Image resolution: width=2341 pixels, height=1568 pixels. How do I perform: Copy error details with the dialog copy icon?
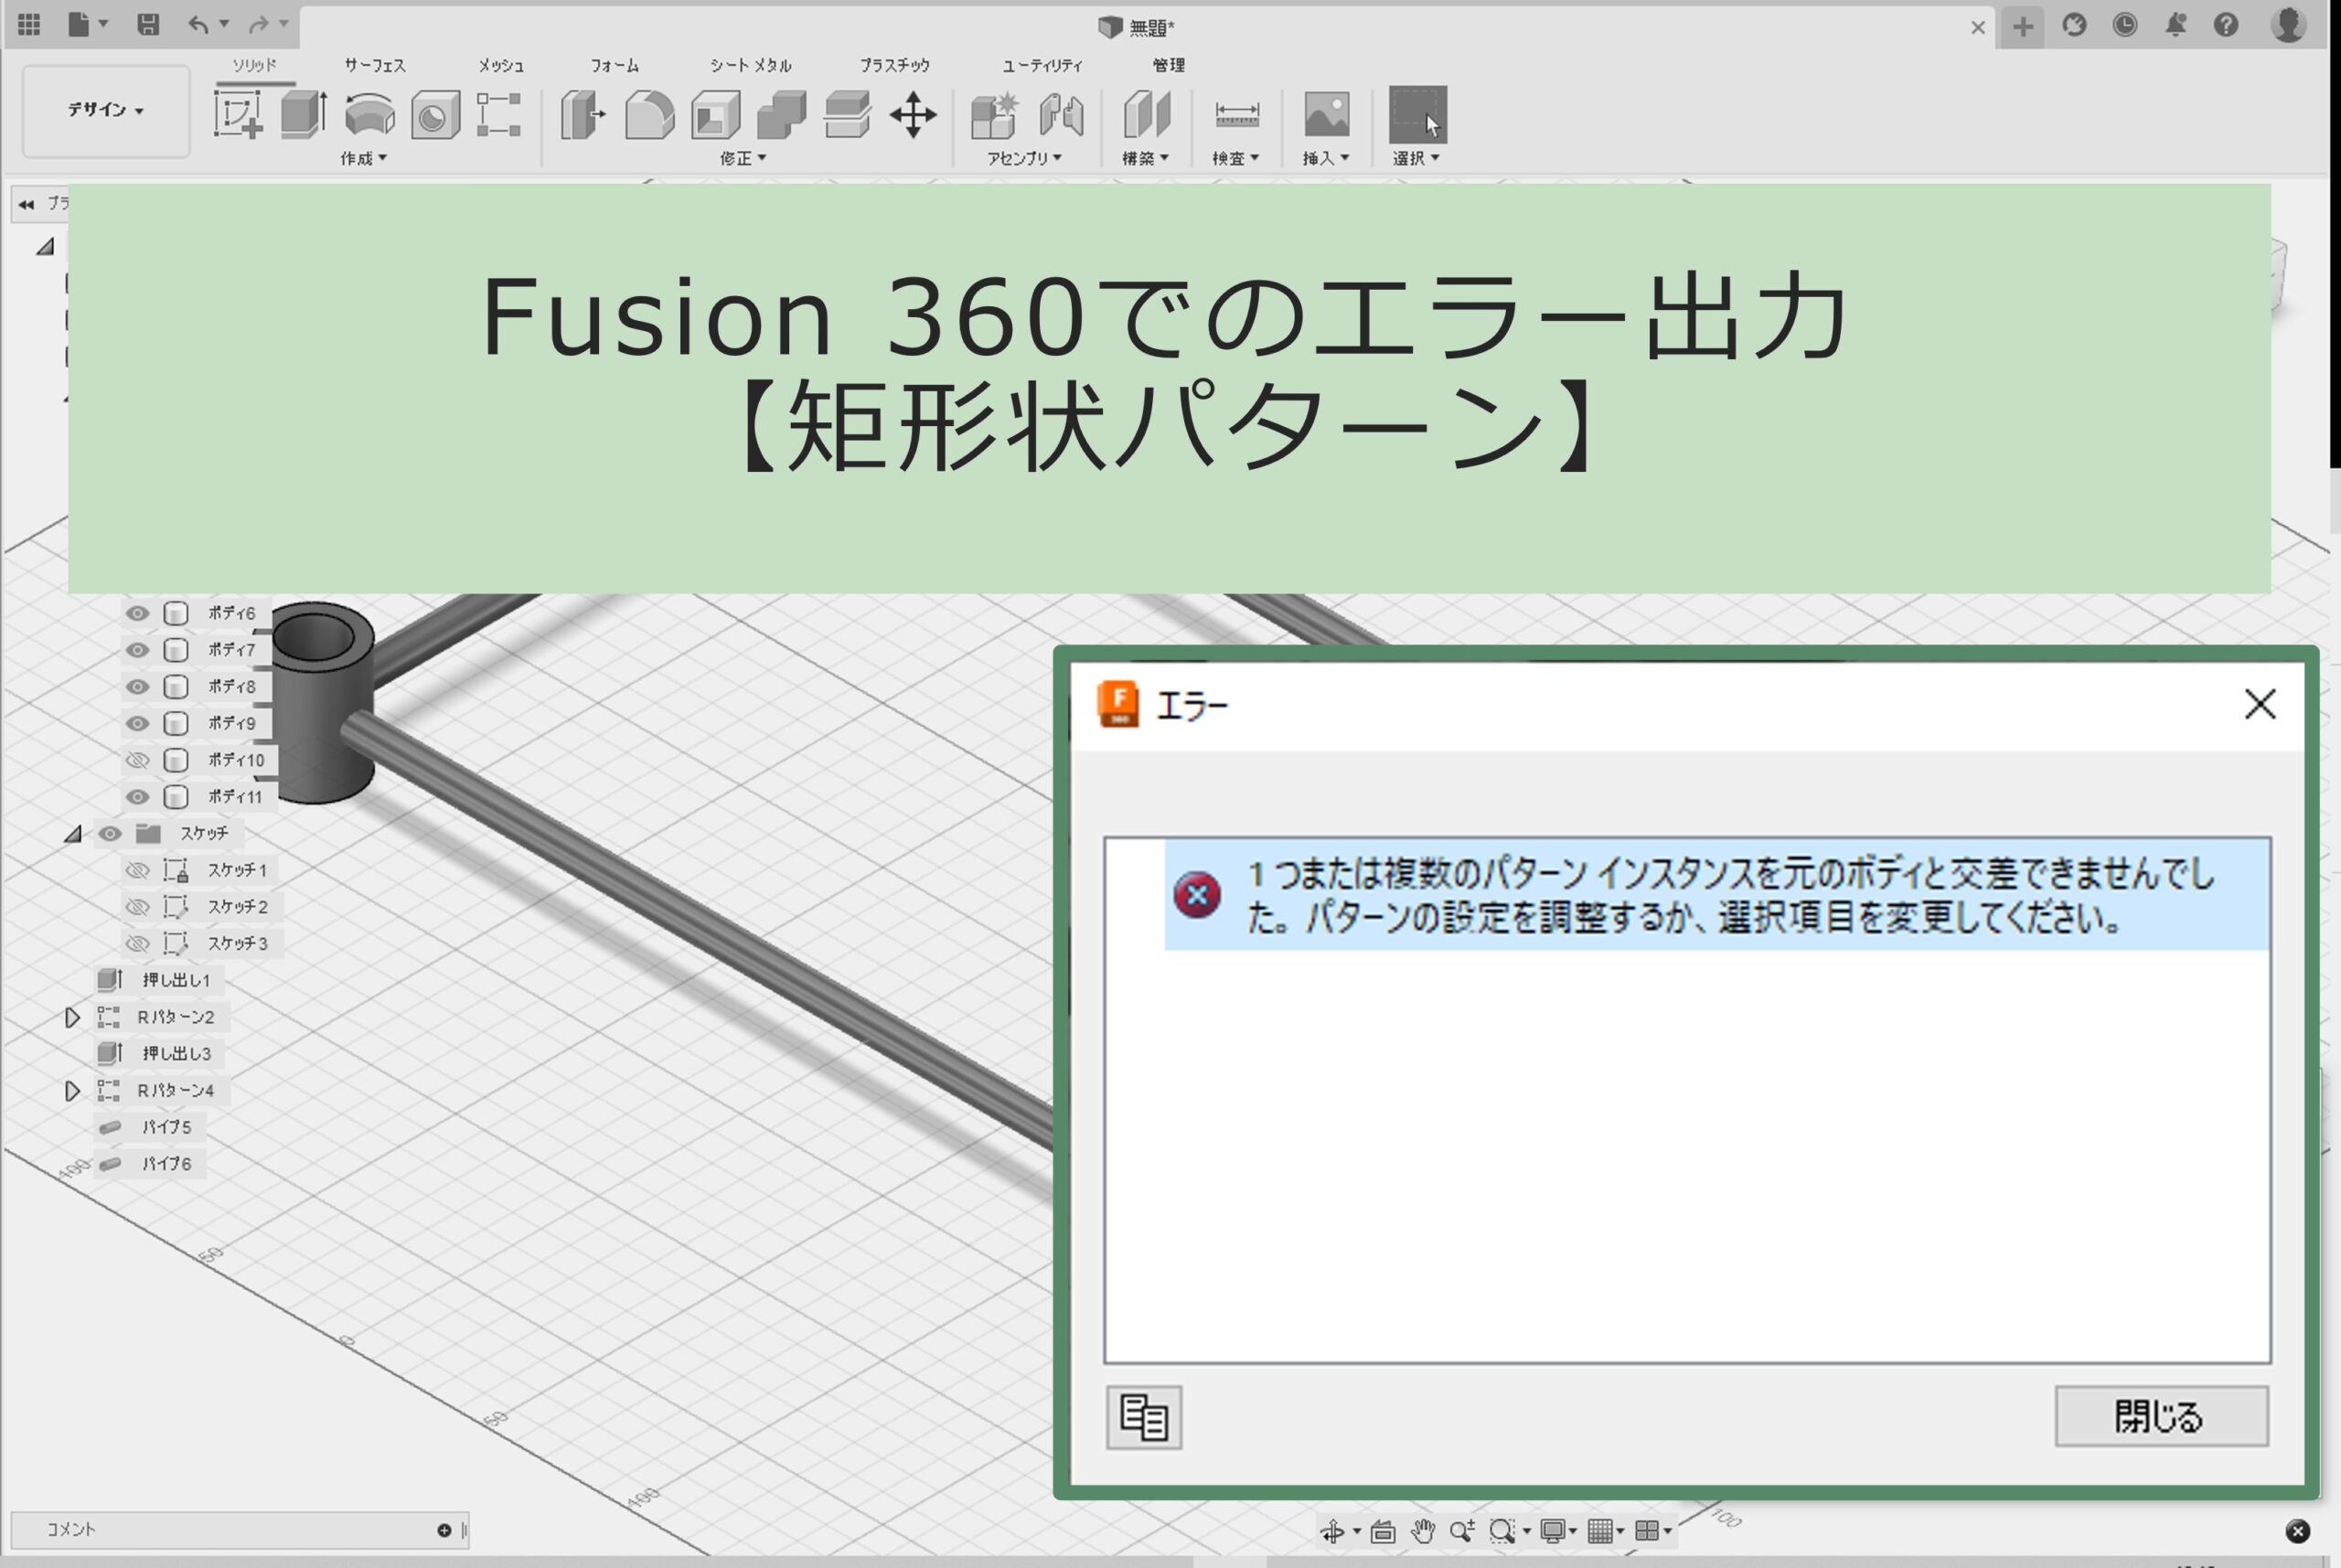pos(1144,1417)
